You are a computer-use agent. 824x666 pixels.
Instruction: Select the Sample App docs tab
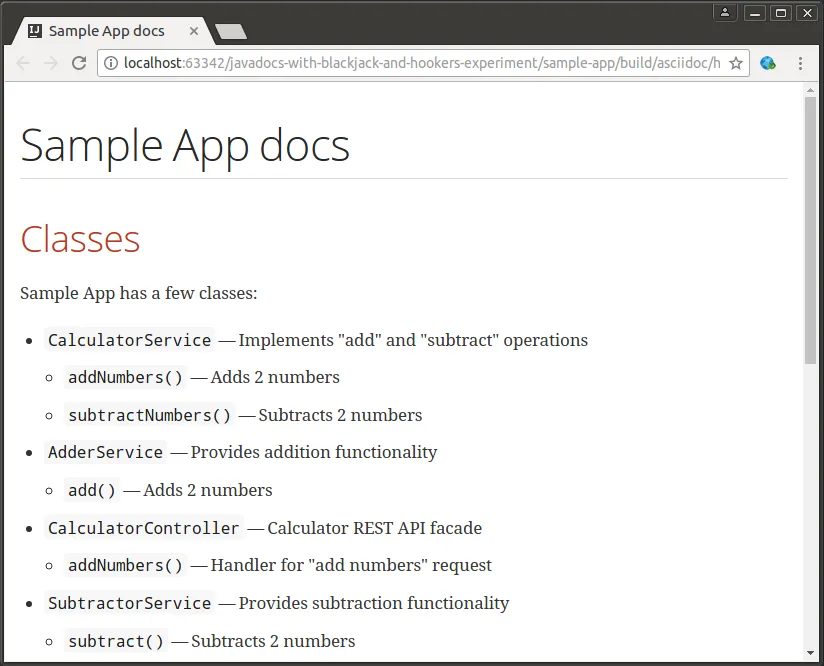(x=107, y=31)
